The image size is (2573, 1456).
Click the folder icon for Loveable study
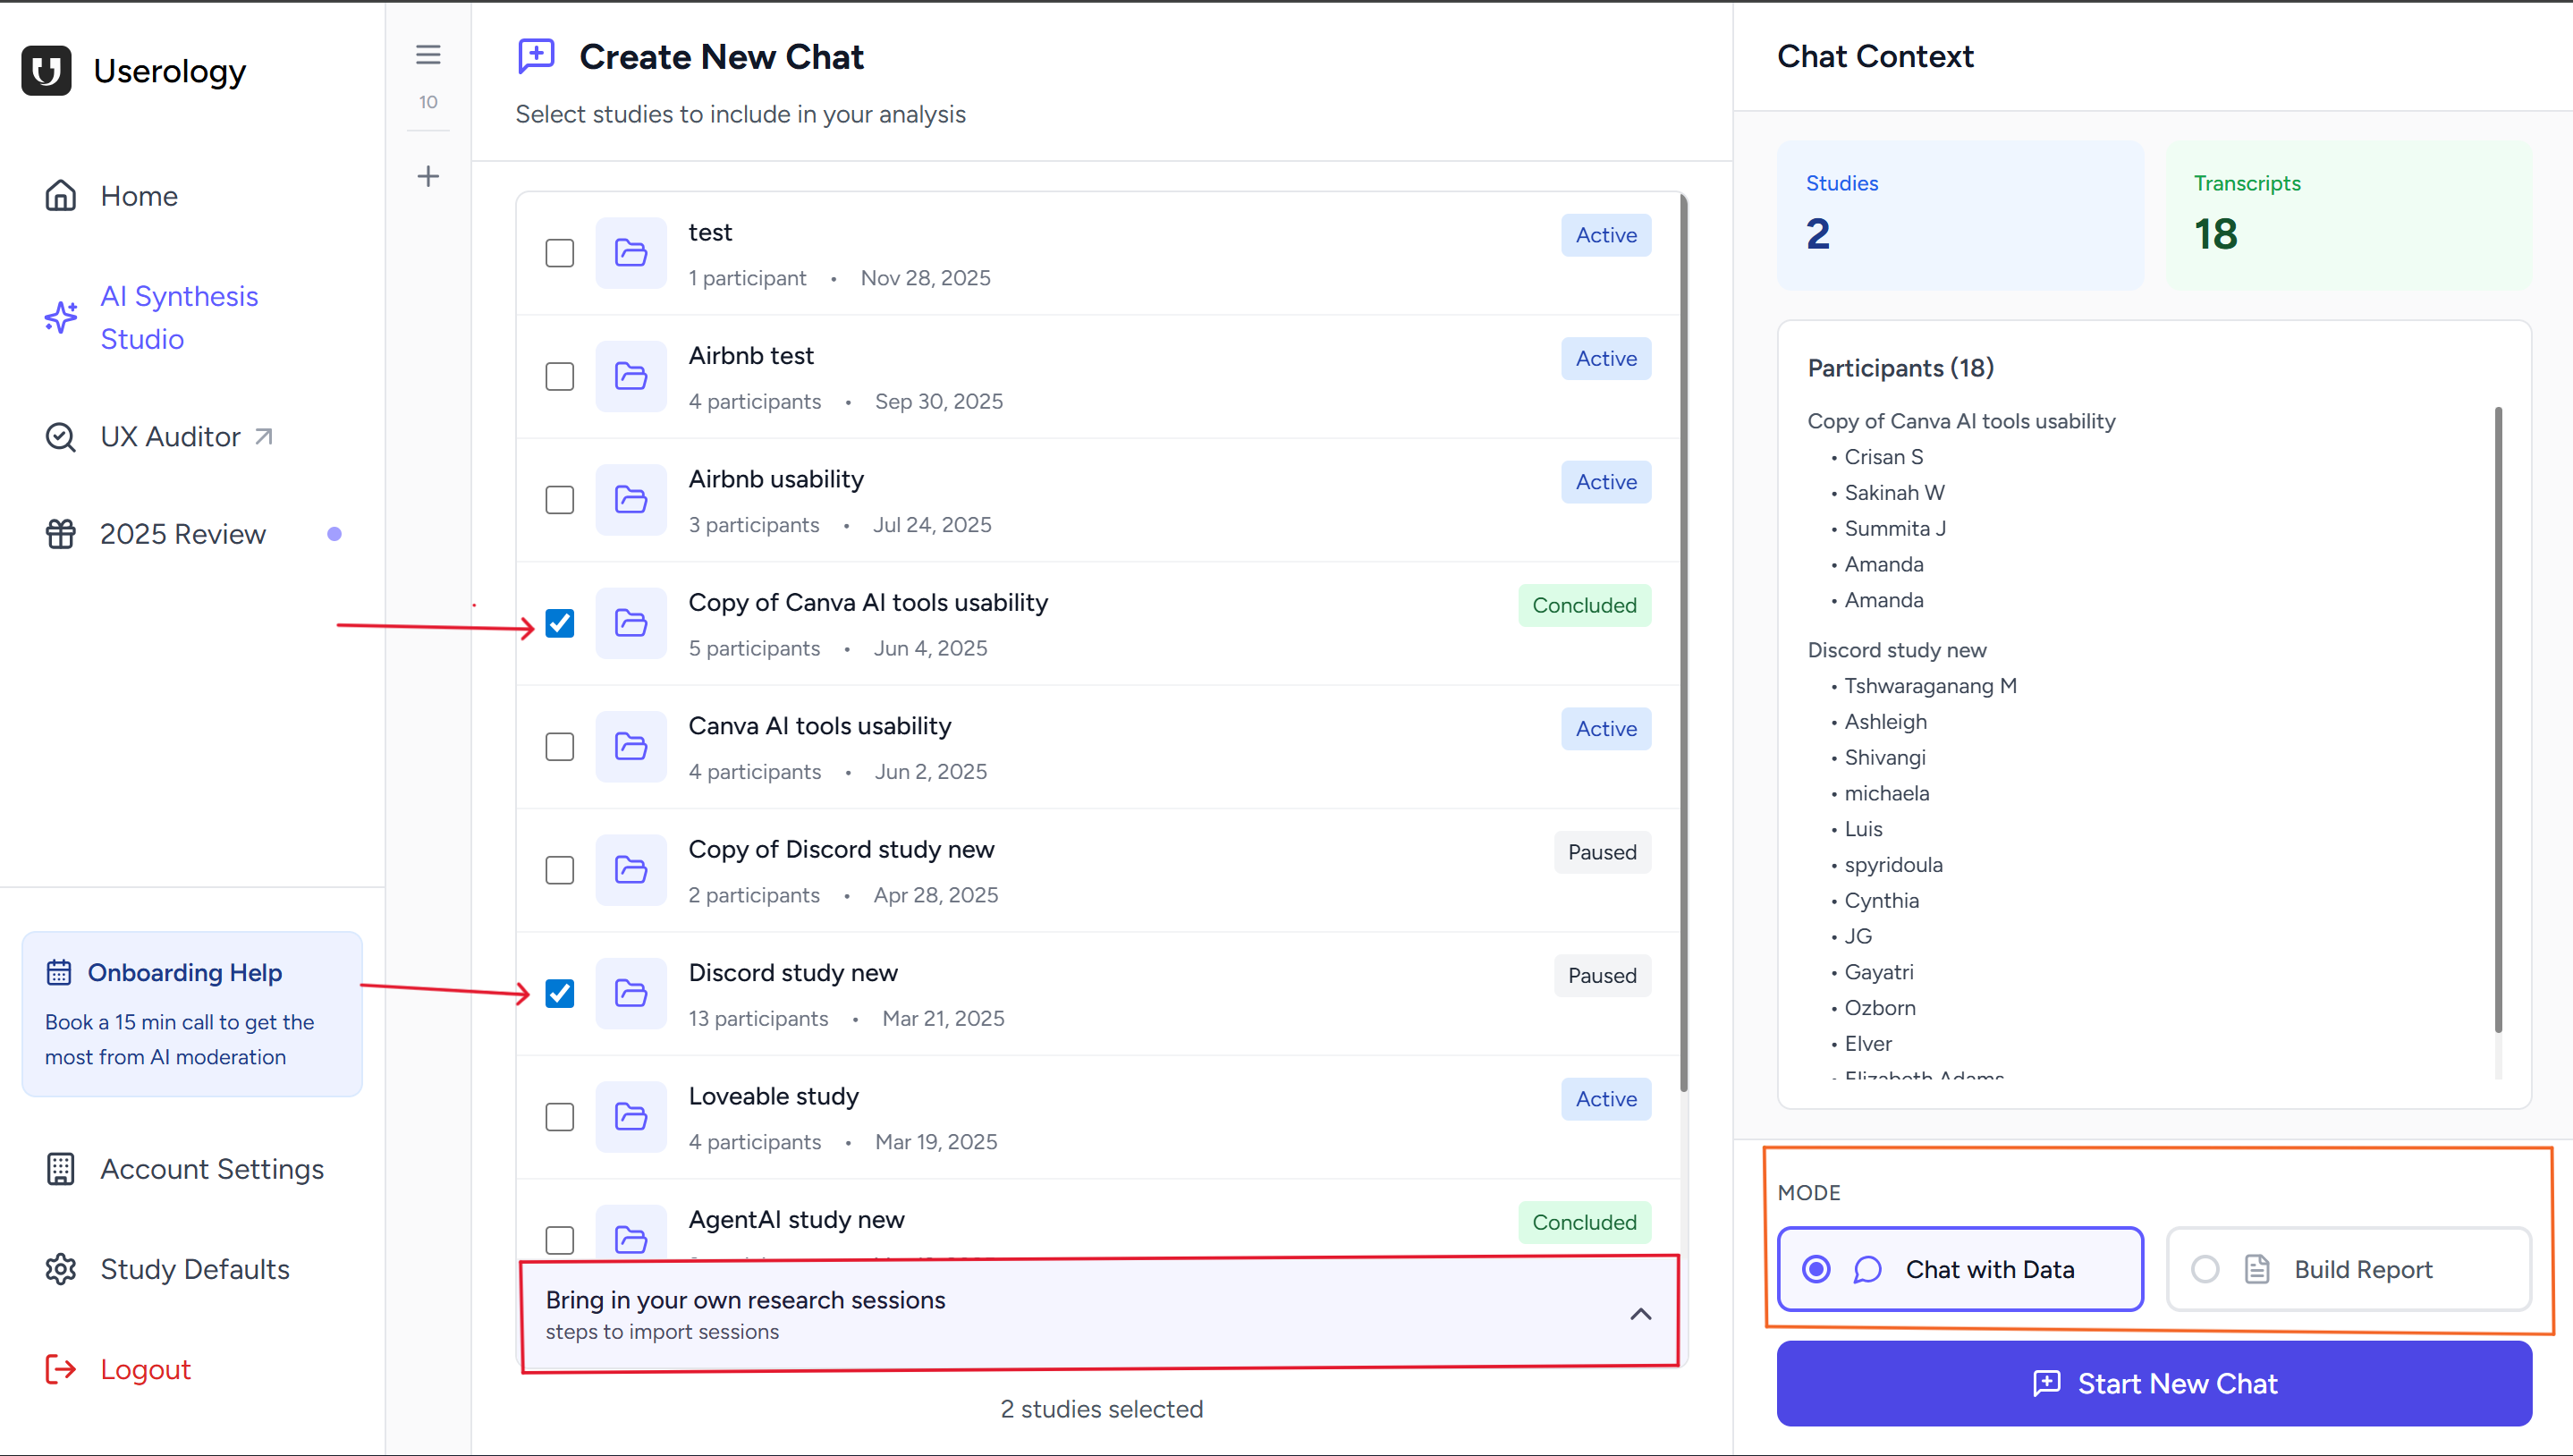tap(631, 1117)
